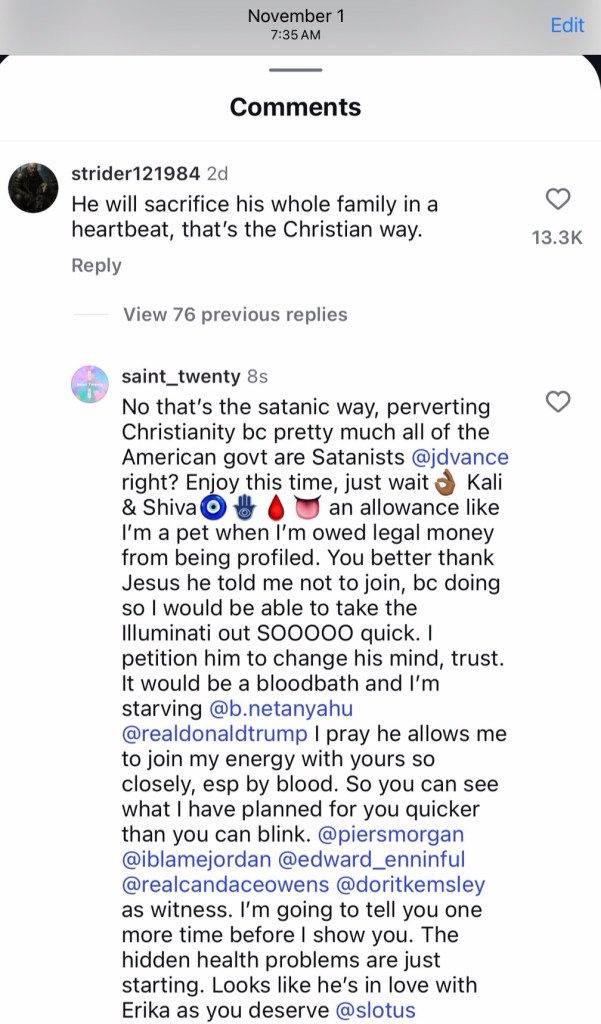Like strider121984's comment with heart icon
601x1024 pixels.
[558, 200]
